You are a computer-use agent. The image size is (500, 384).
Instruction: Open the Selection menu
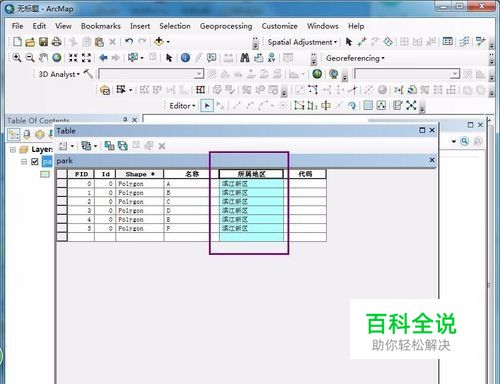coord(175,26)
